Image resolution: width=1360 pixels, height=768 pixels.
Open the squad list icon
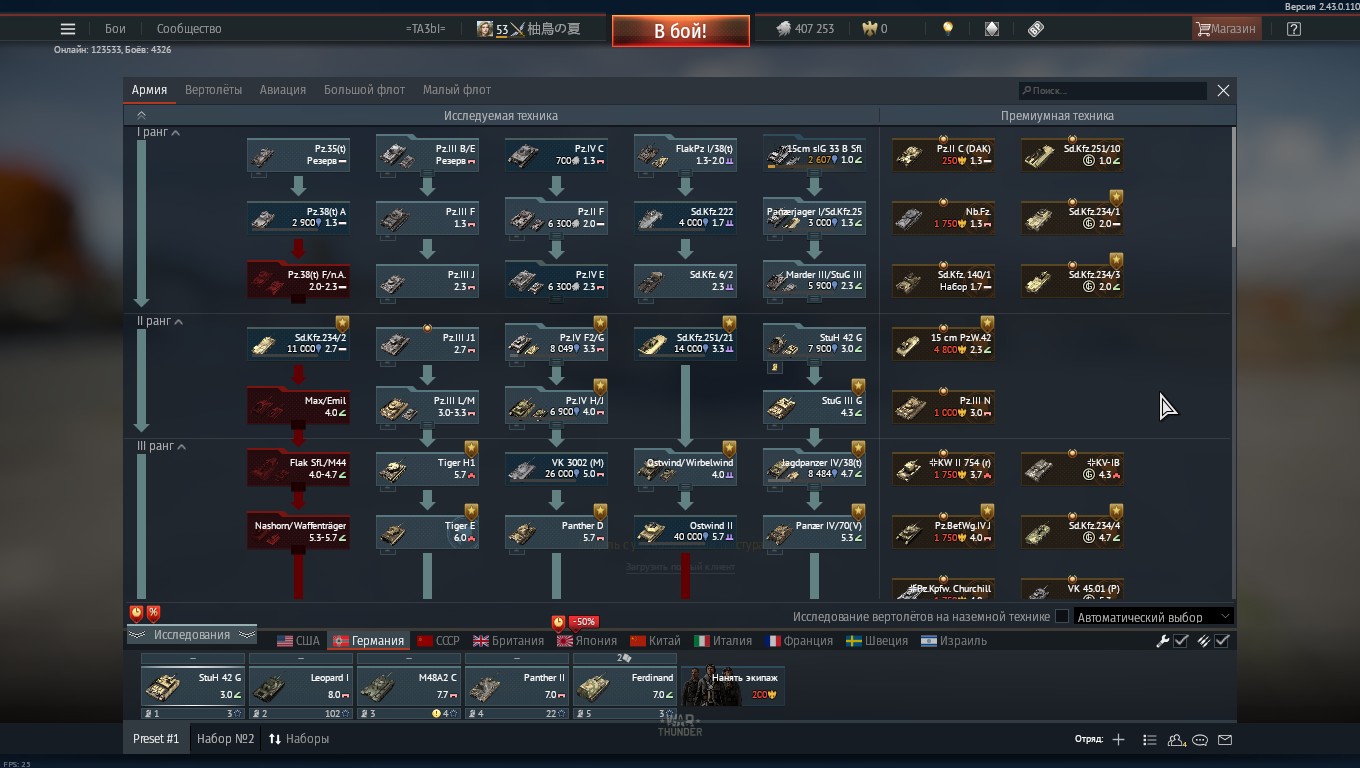coord(1149,740)
